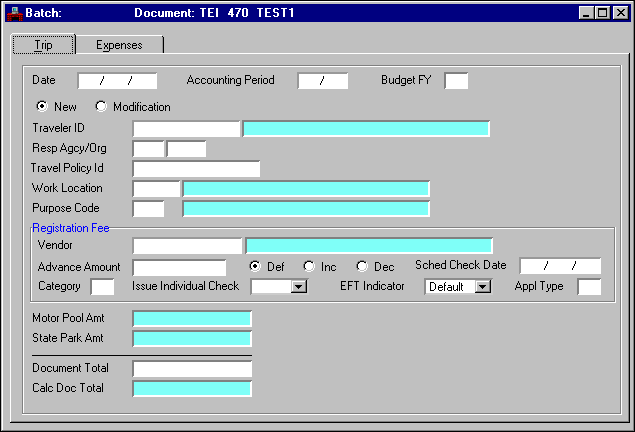Choose the Modification radio option

tap(101, 106)
